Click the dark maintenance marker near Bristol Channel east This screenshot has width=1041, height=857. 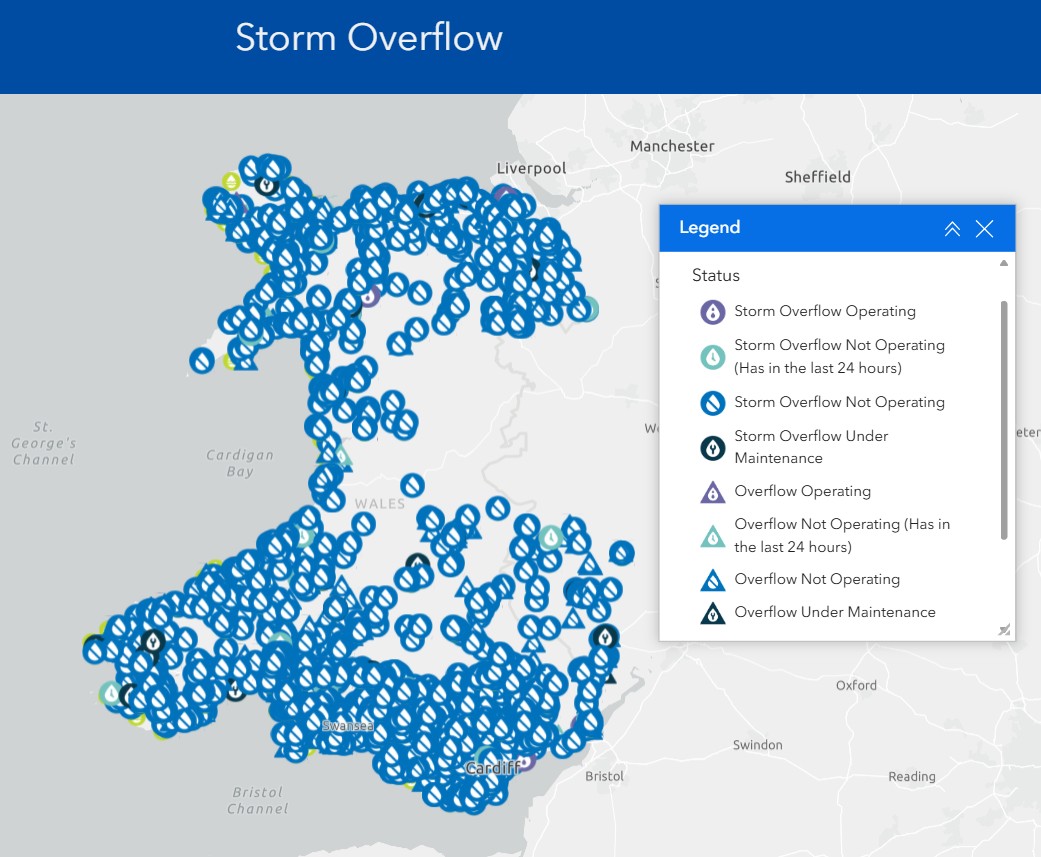pos(605,637)
